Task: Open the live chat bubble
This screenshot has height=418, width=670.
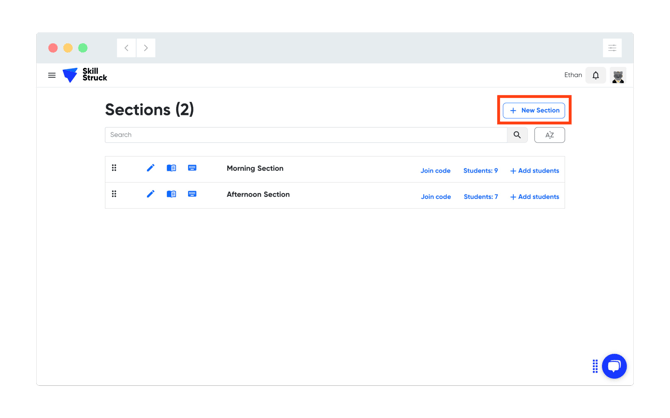Action: tap(614, 366)
